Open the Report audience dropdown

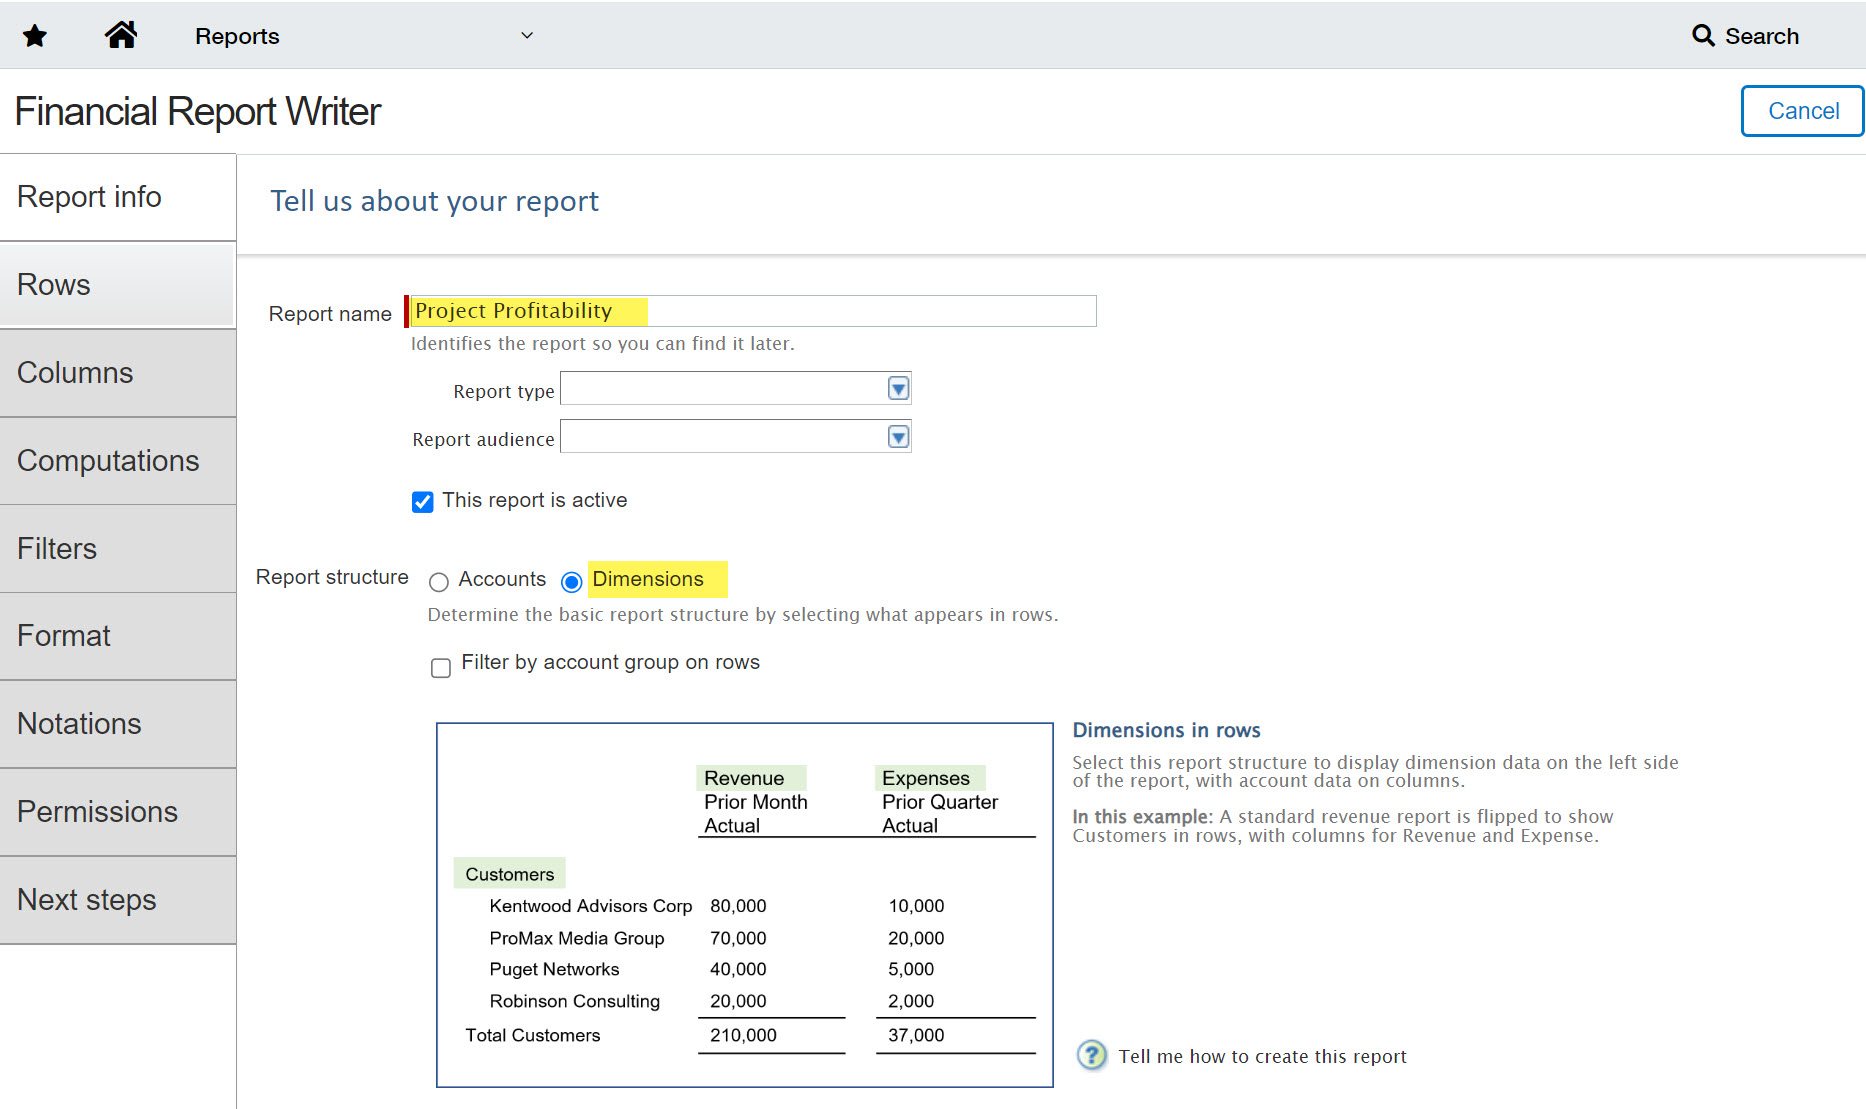click(898, 437)
